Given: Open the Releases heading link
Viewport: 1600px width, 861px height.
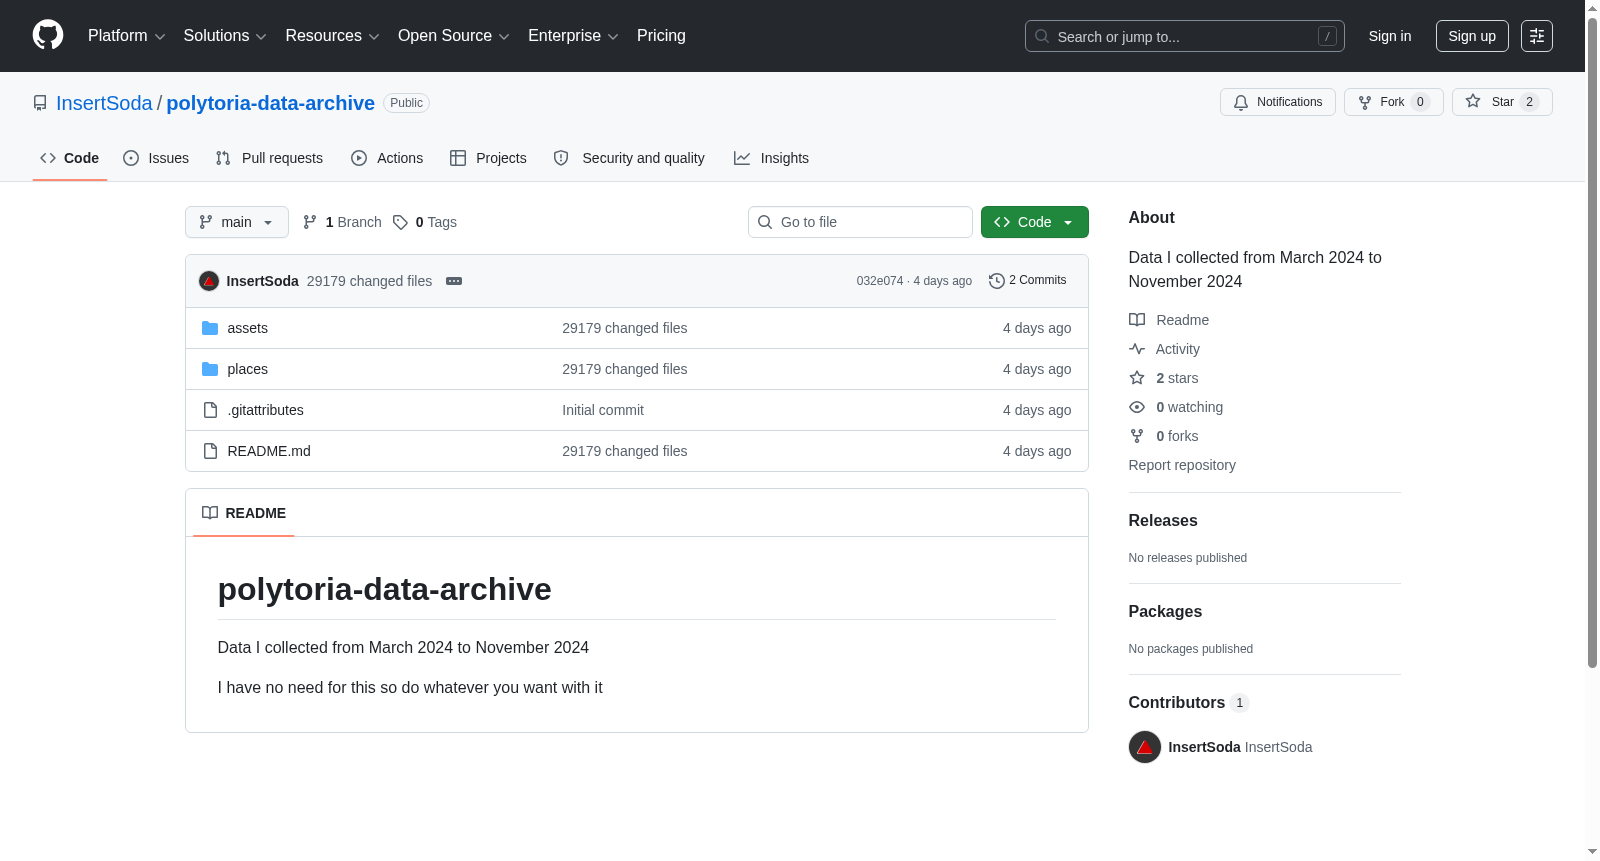Looking at the screenshot, I should pyautogui.click(x=1163, y=521).
